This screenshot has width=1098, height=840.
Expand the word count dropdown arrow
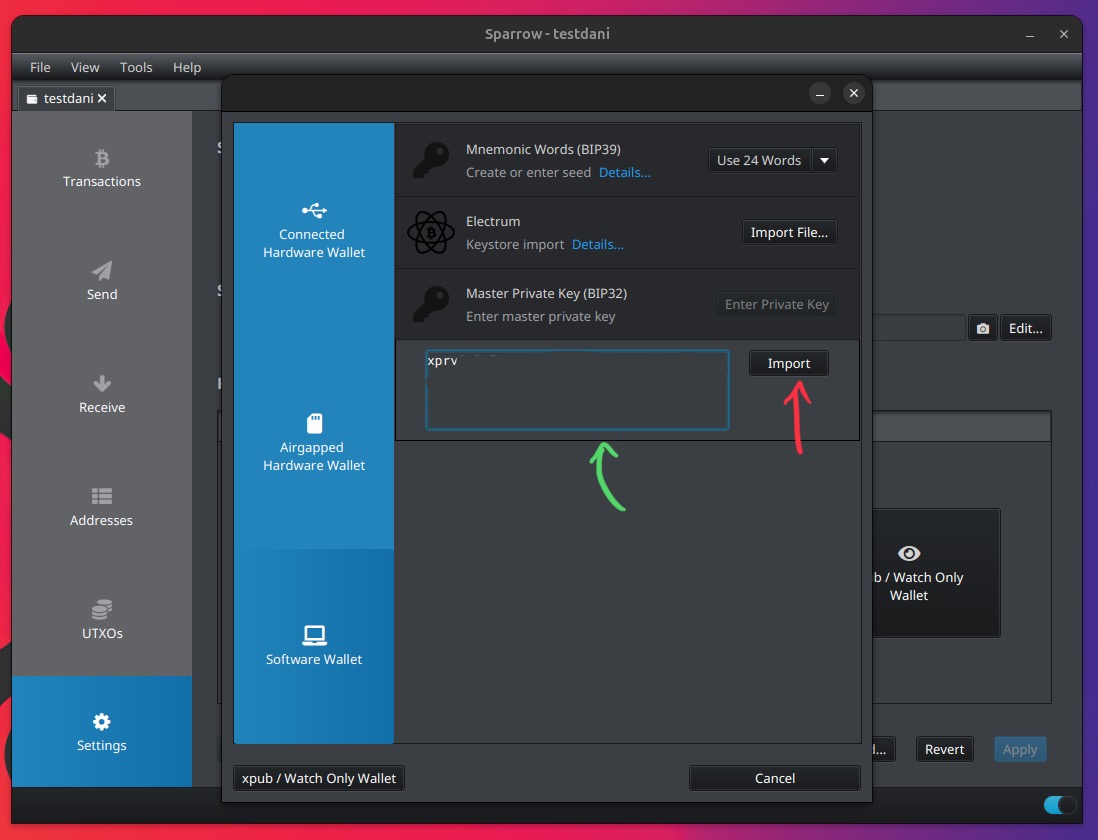pyautogui.click(x=824, y=160)
